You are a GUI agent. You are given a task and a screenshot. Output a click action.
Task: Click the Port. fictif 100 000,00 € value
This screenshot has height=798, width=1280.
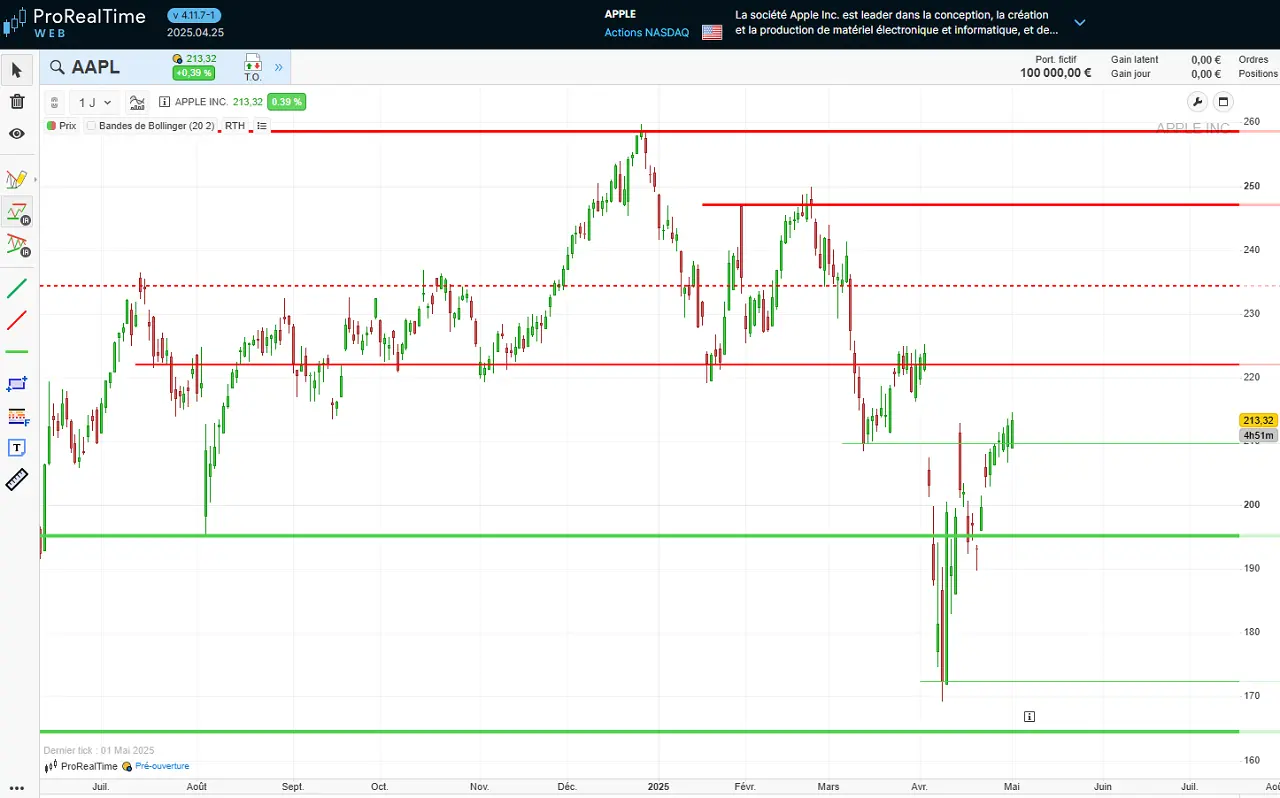(1056, 73)
